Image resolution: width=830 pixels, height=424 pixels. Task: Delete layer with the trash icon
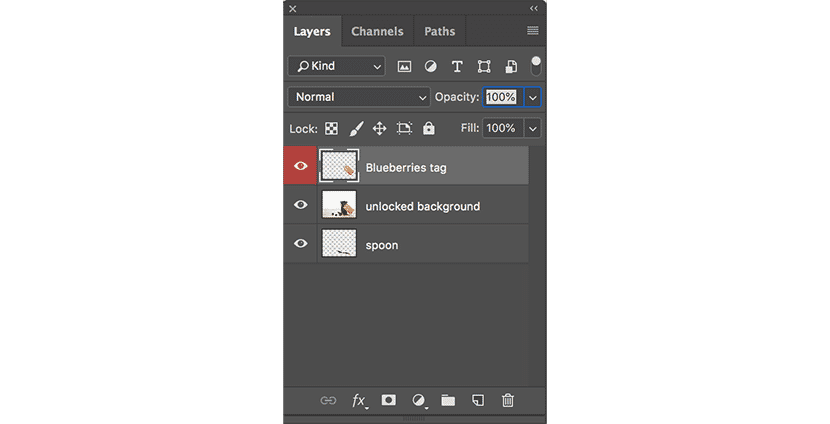click(x=508, y=400)
